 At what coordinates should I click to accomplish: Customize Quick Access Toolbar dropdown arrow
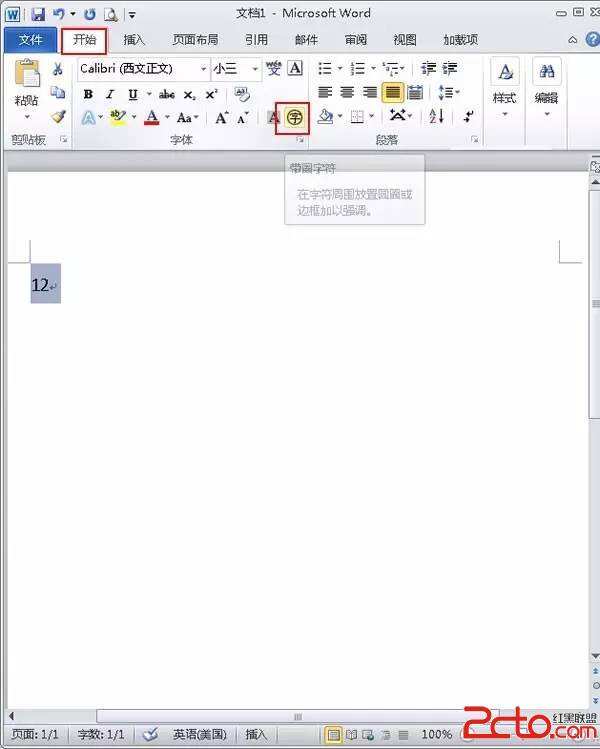[x=132, y=15]
